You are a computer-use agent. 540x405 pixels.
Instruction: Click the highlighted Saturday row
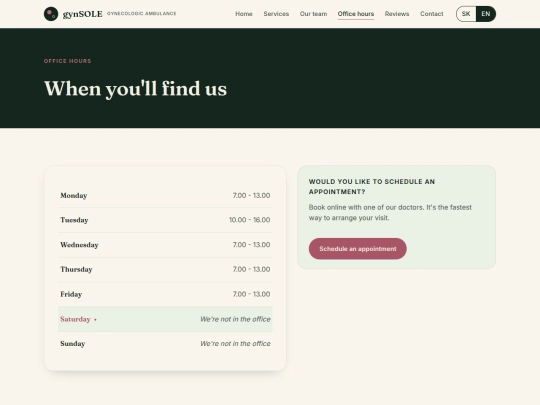click(165, 319)
